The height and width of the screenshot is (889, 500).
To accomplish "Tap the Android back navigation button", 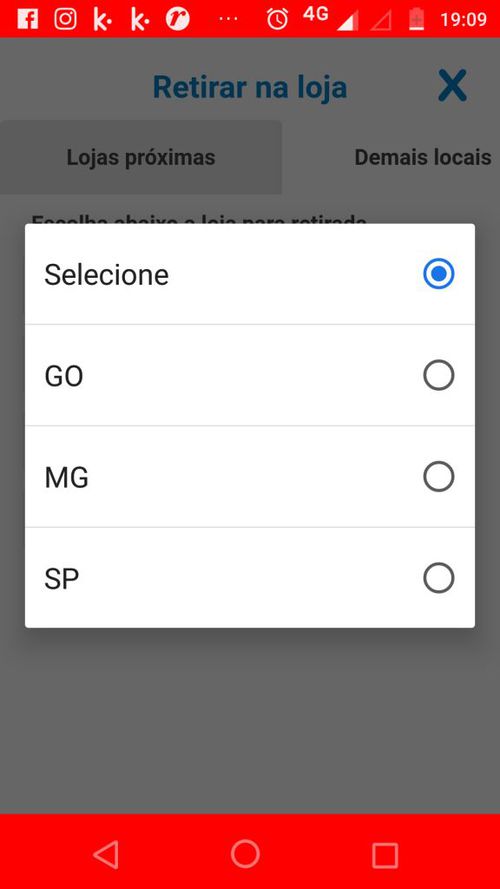I will (106, 854).
